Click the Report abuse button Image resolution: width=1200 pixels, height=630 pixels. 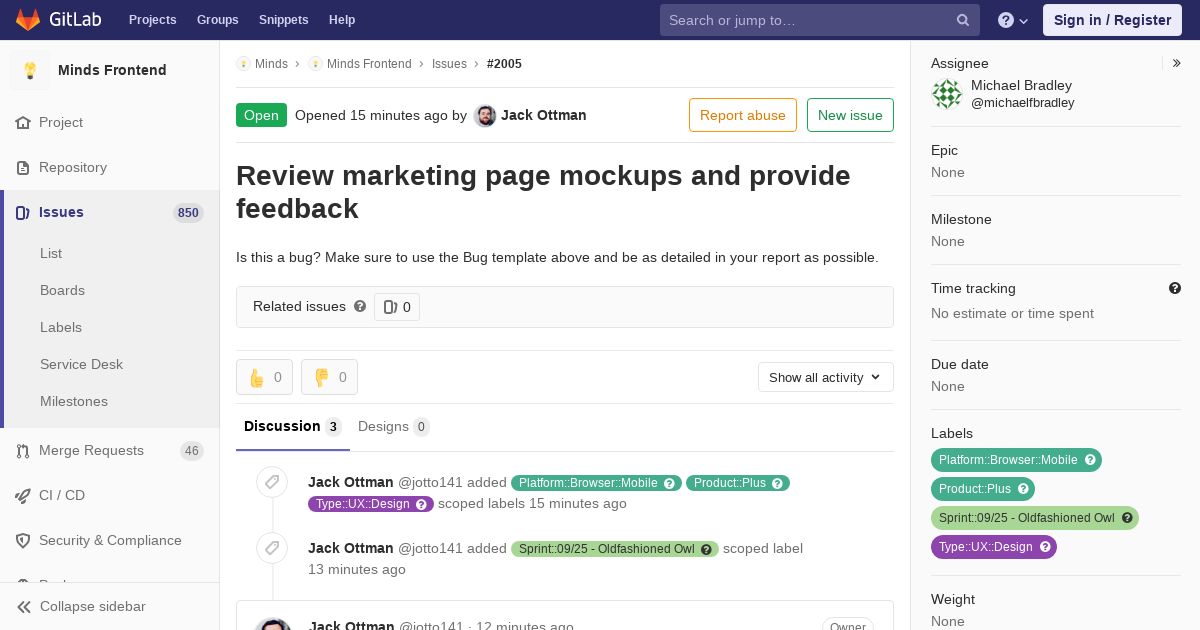pyautogui.click(x=743, y=115)
